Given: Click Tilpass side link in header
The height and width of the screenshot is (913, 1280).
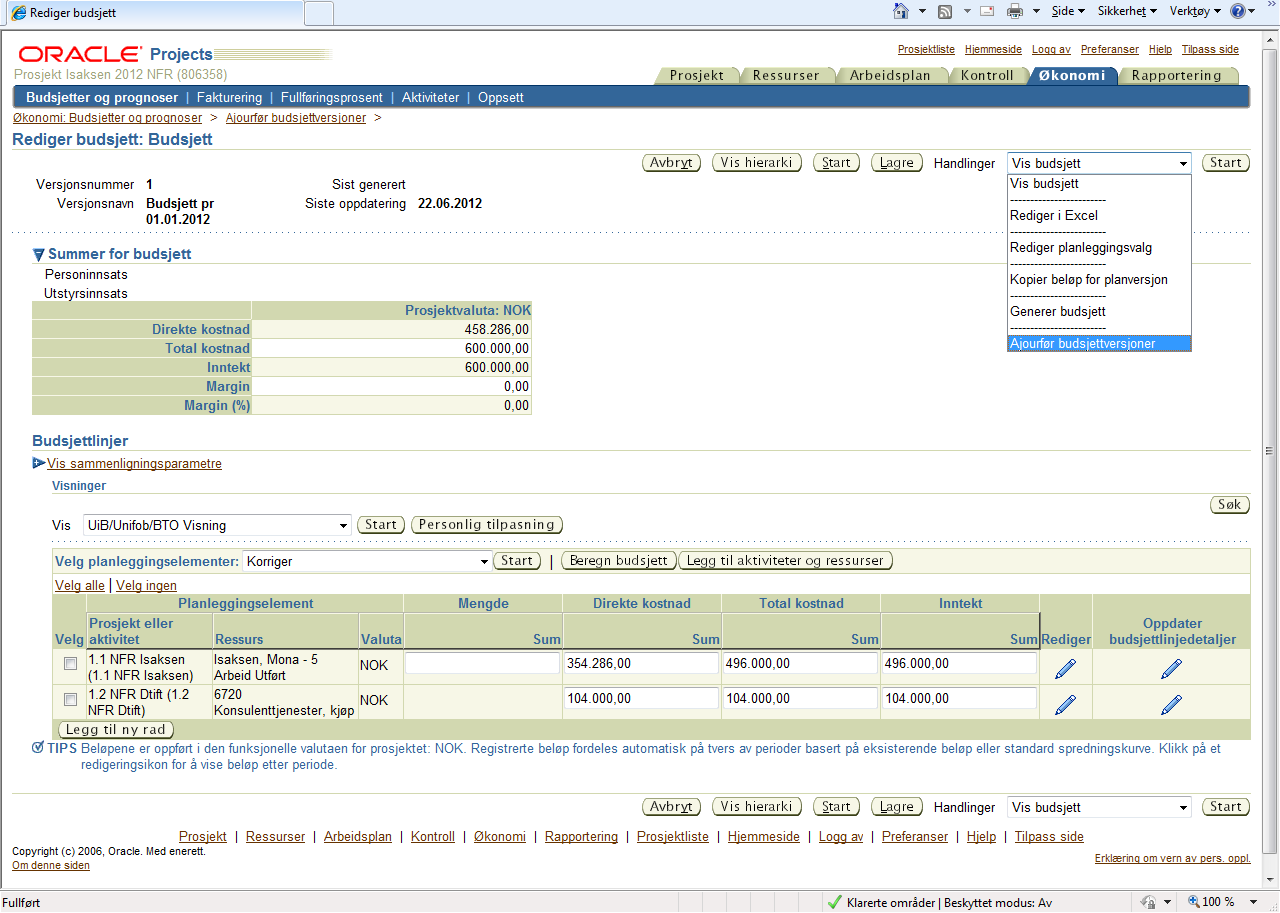Looking at the screenshot, I should click(x=1210, y=49).
